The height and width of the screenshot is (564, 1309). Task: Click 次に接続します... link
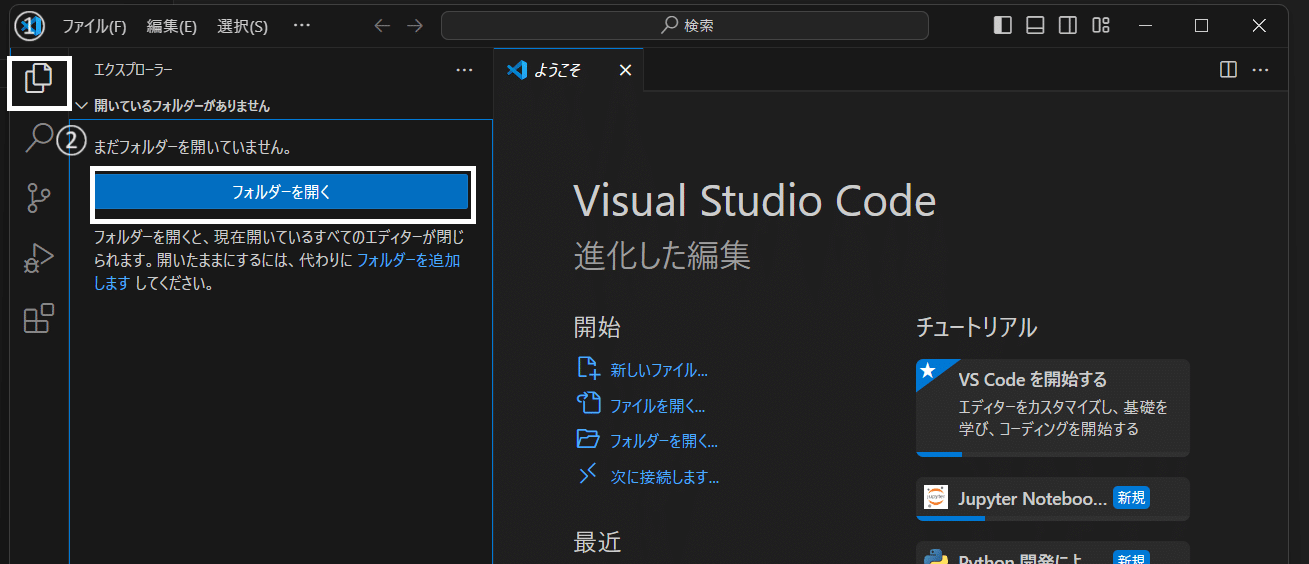click(x=665, y=477)
